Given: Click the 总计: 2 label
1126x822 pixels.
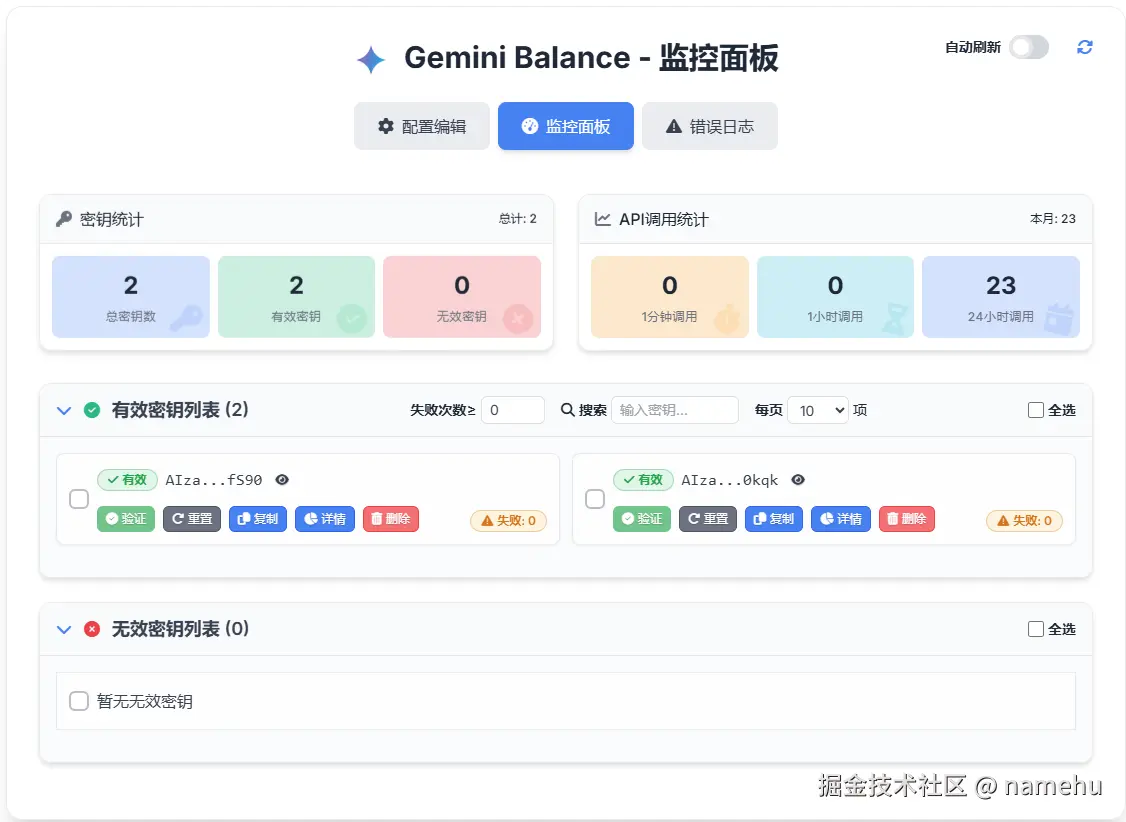Looking at the screenshot, I should pyautogui.click(x=518, y=219).
